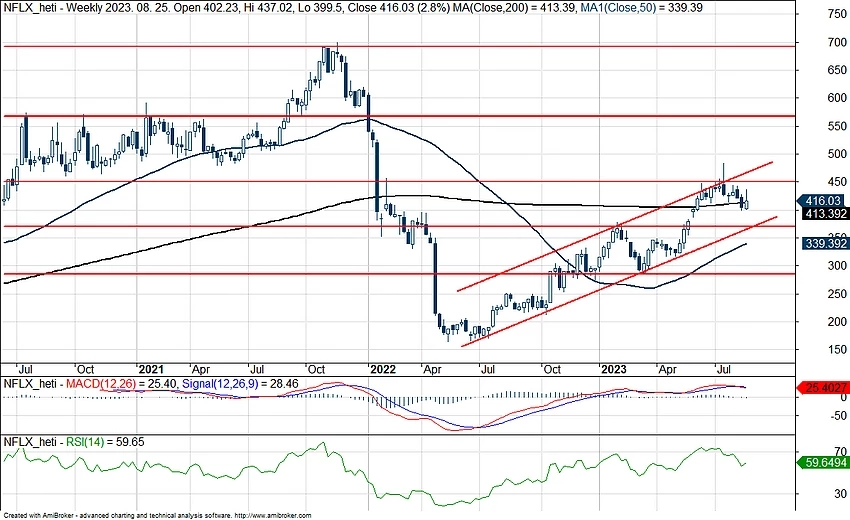Click the 'MA1(Close,50) = 339.39' legend
This screenshot has width=850, height=520.
coord(641,8)
